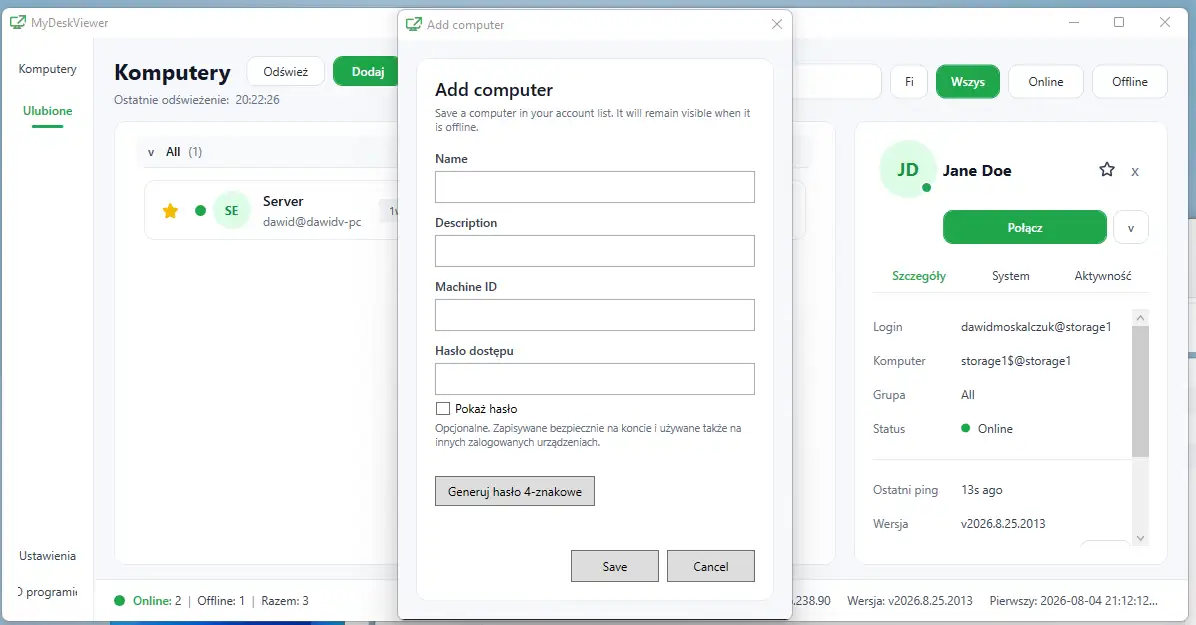
Task: Click Razem: 3 in status bar
Action: [x=285, y=601]
